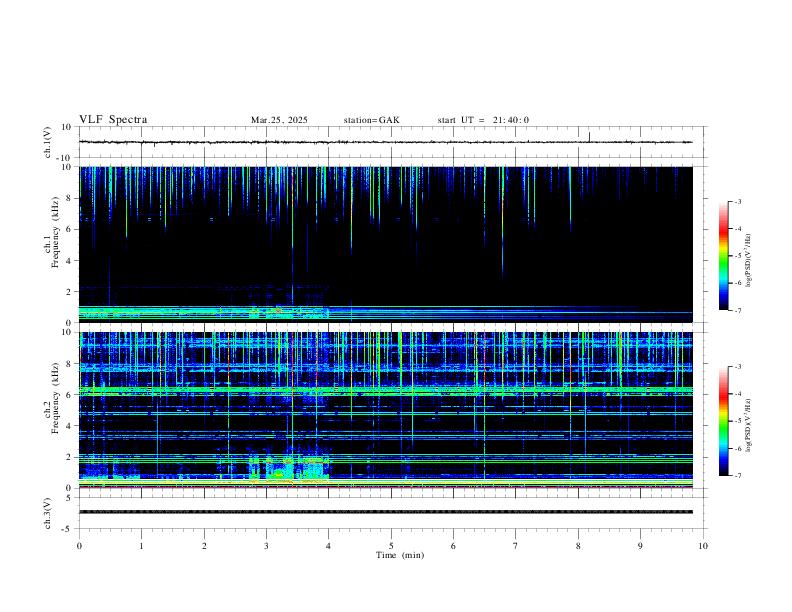Select the date text "Mar.25, 2025"
This screenshot has width=792, height=612.
pyautogui.click(x=279, y=120)
